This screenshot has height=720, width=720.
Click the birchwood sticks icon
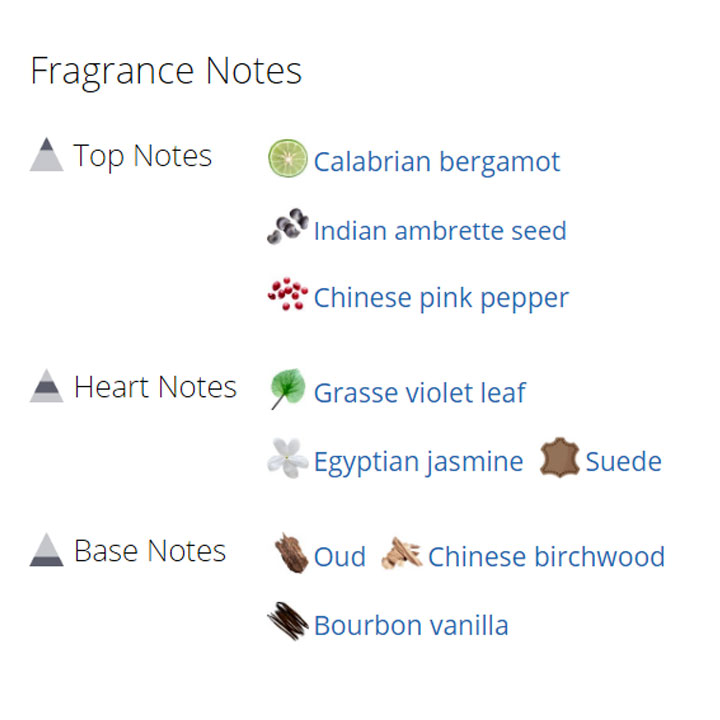[402, 553]
